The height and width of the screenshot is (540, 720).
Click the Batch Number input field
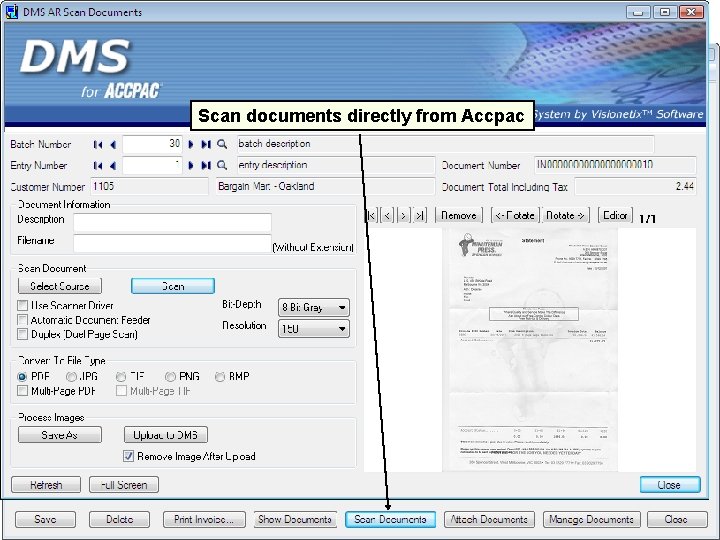[x=152, y=144]
